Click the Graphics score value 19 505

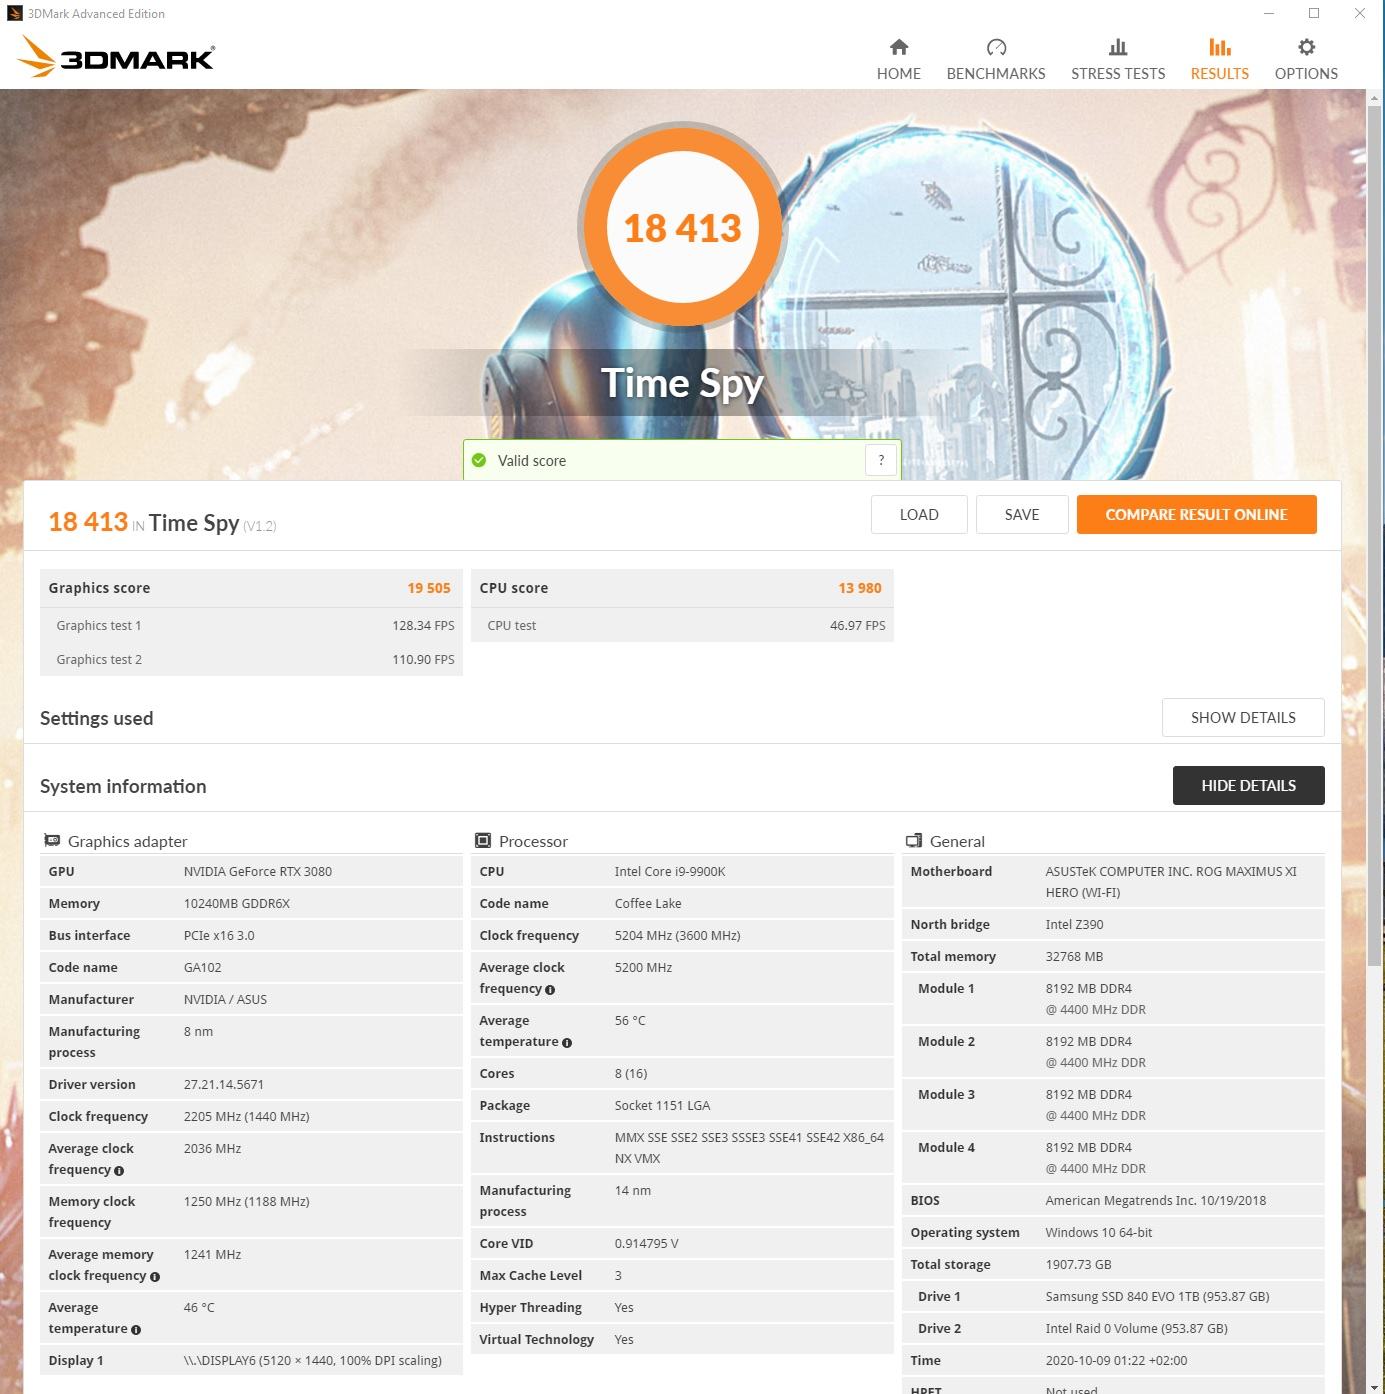tap(429, 588)
